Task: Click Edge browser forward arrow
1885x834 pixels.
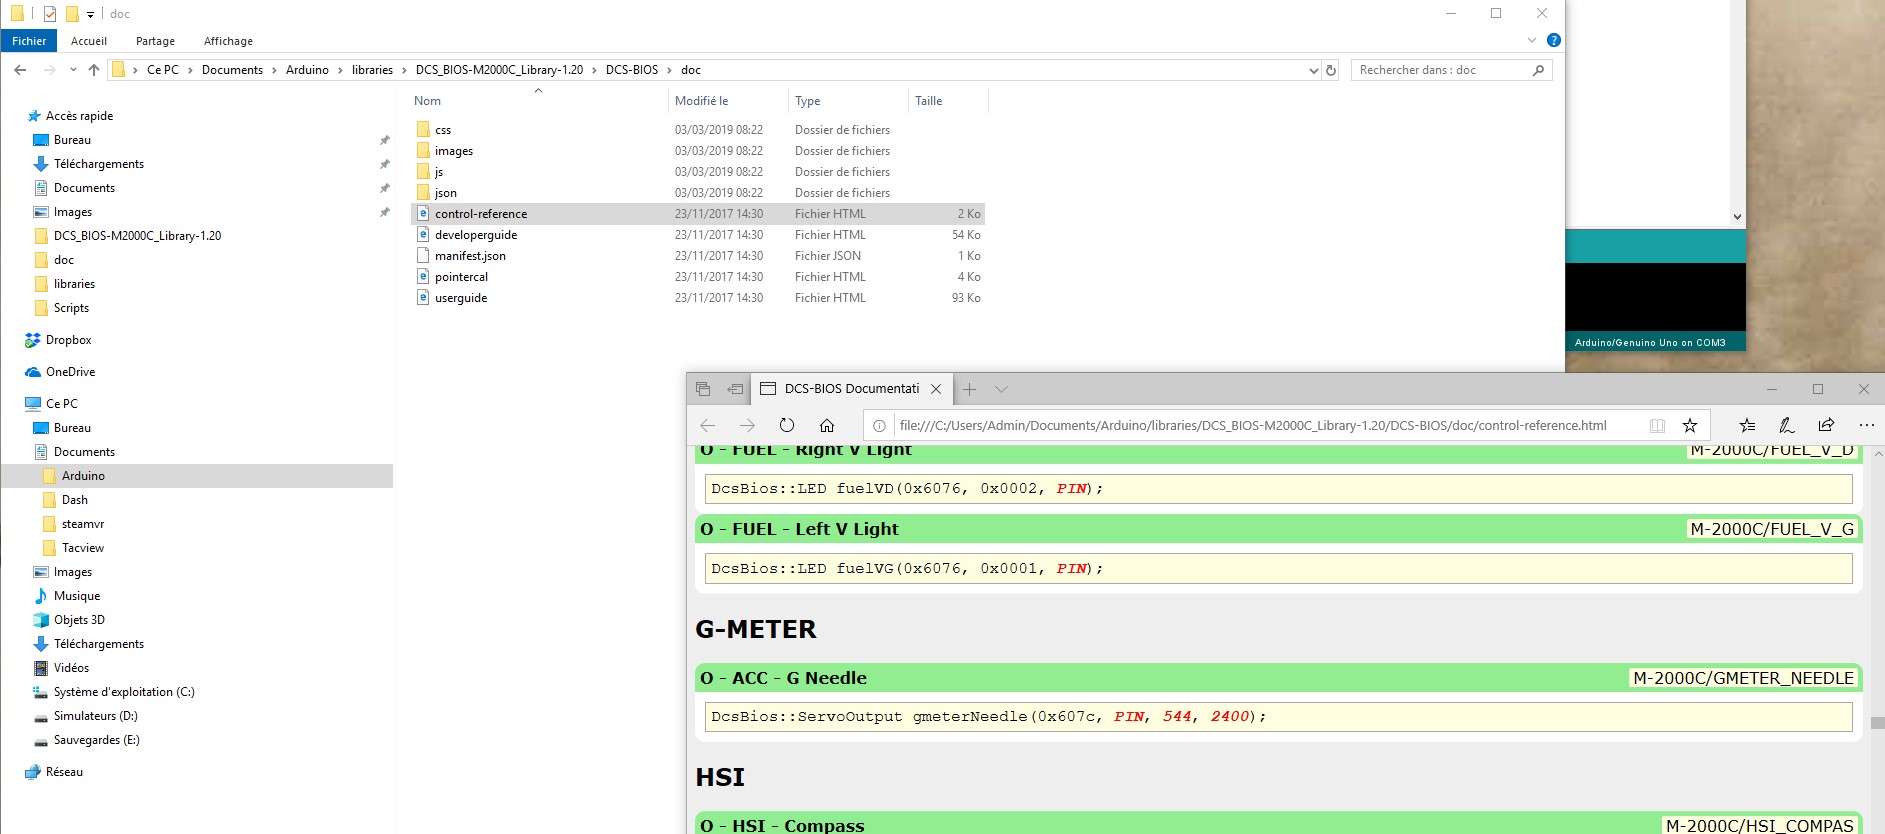Action: (x=747, y=425)
